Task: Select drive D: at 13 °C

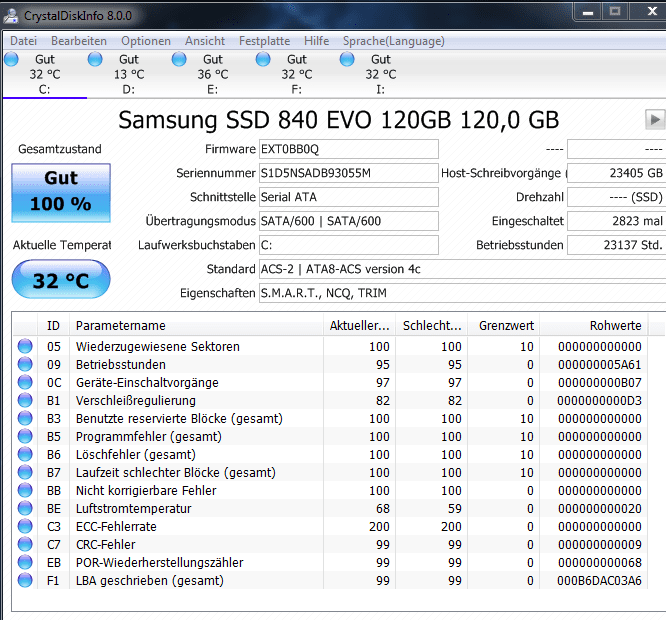Action: [129, 74]
